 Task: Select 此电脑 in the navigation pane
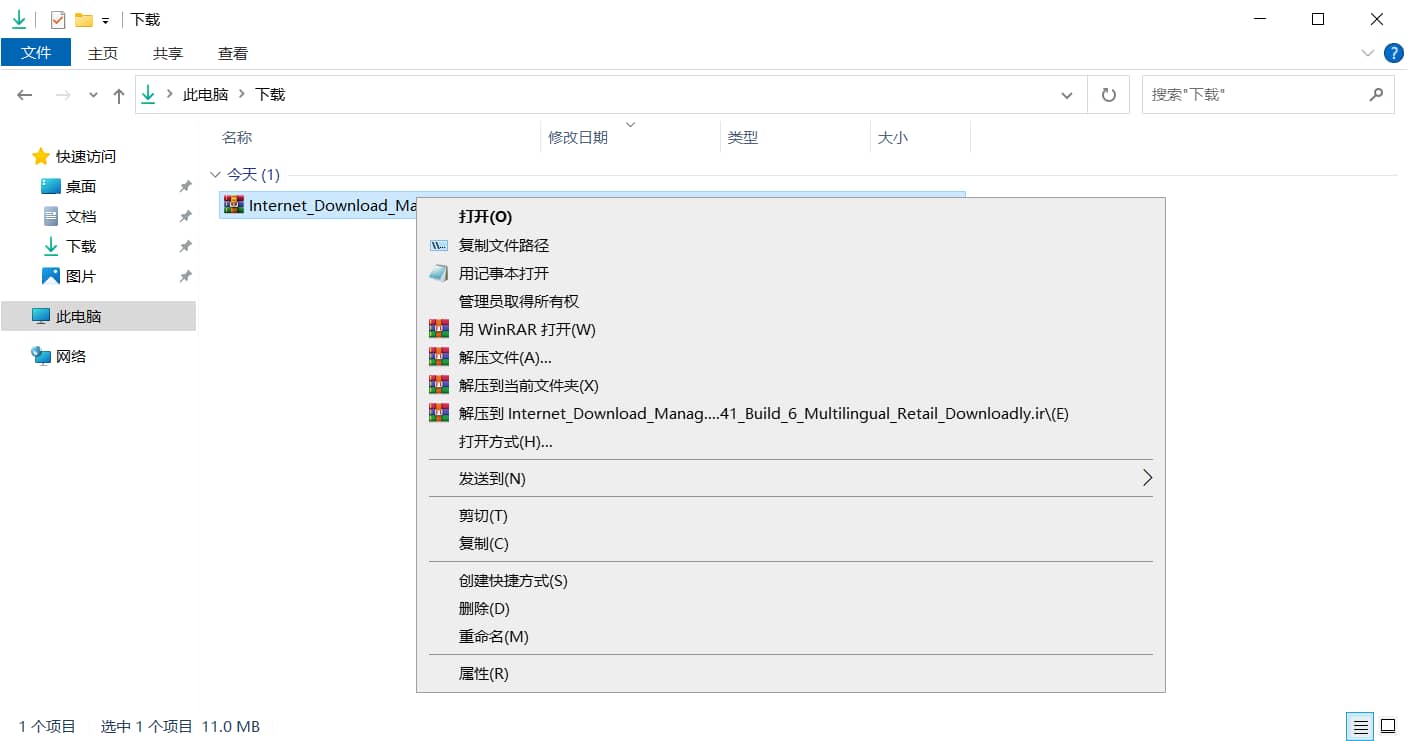(x=98, y=316)
